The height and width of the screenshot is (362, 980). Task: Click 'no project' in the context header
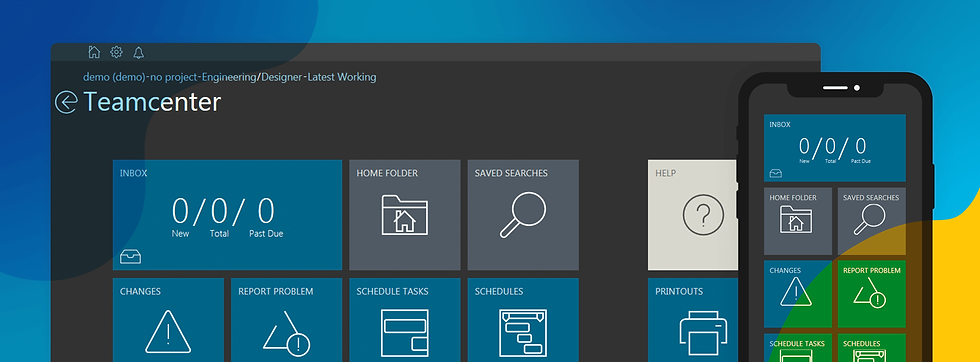174,78
